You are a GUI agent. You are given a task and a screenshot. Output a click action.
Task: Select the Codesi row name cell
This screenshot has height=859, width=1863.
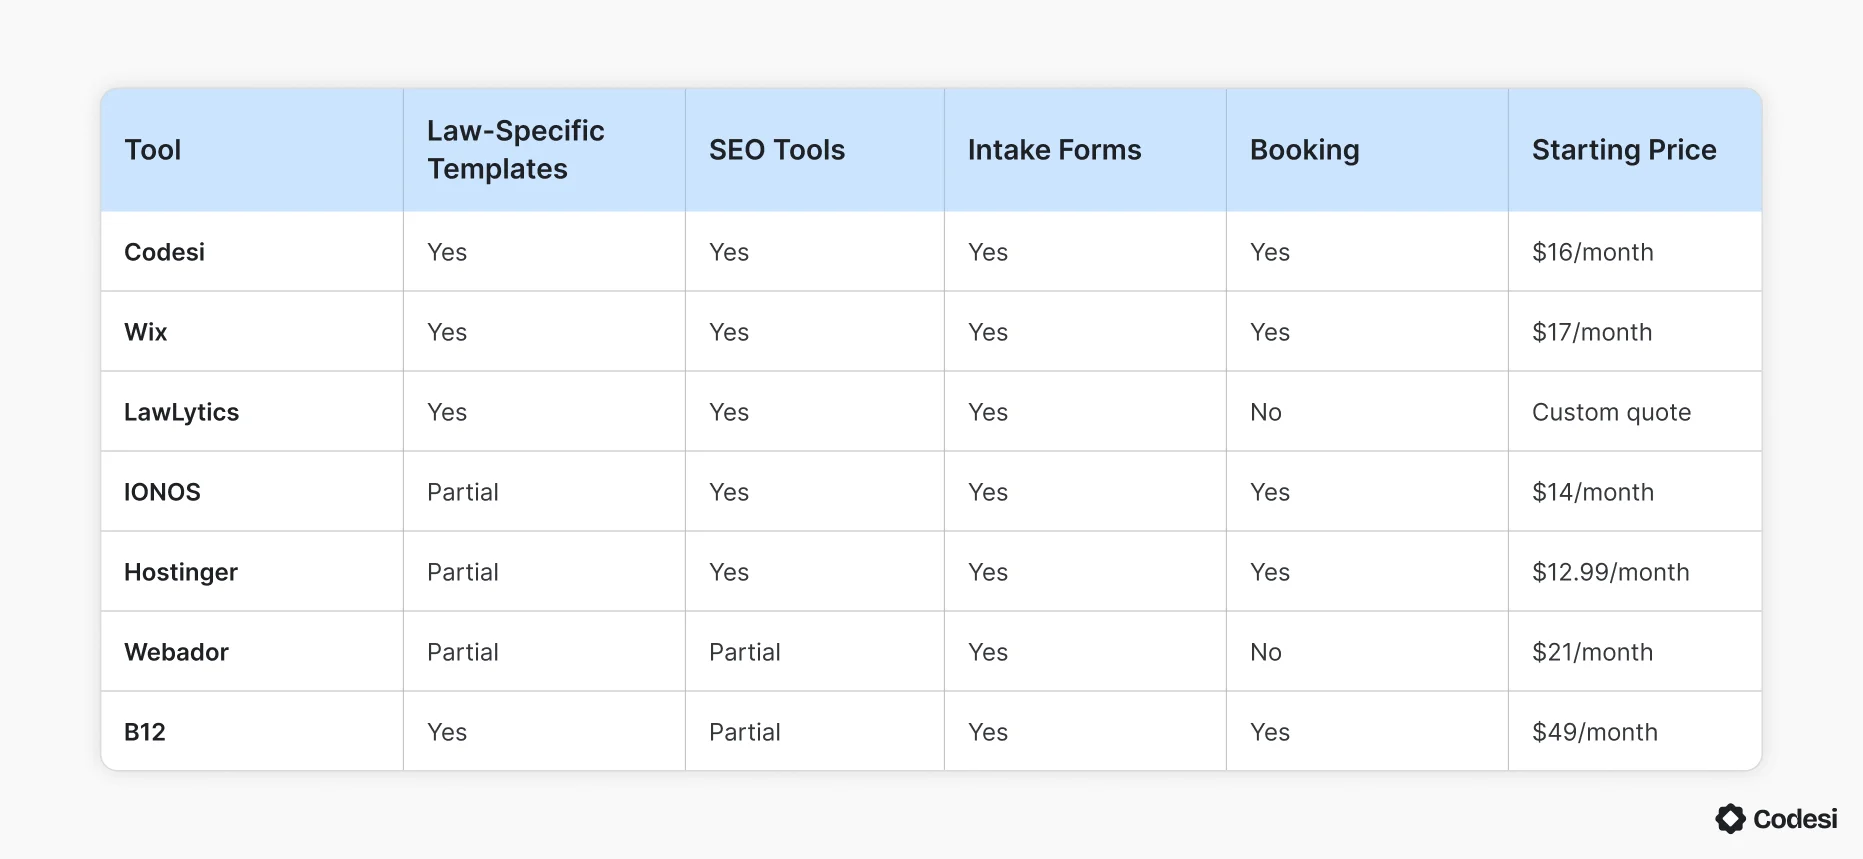[164, 252]
